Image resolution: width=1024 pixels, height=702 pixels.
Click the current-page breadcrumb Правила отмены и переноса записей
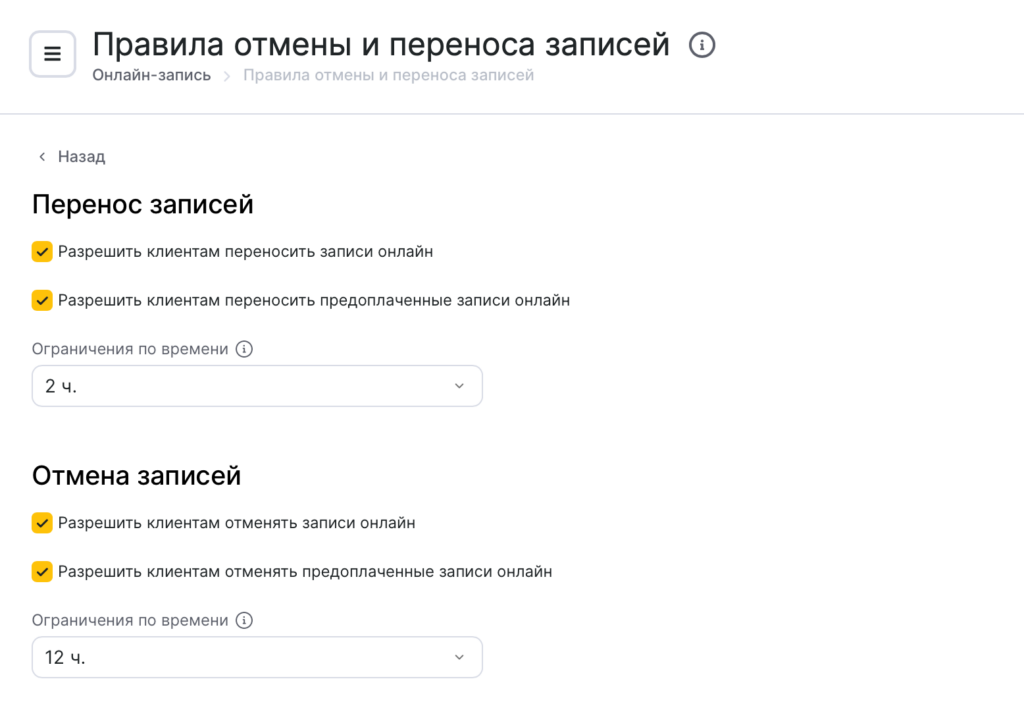pos(389,75)
